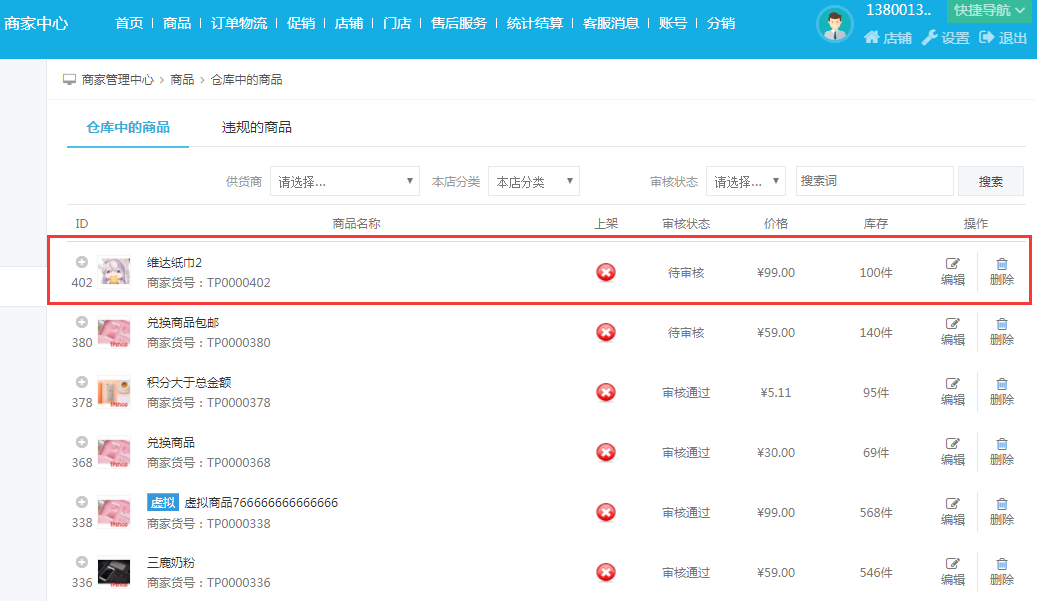Delete the 三鹿奶粉 product row

tap(1001, 572)
